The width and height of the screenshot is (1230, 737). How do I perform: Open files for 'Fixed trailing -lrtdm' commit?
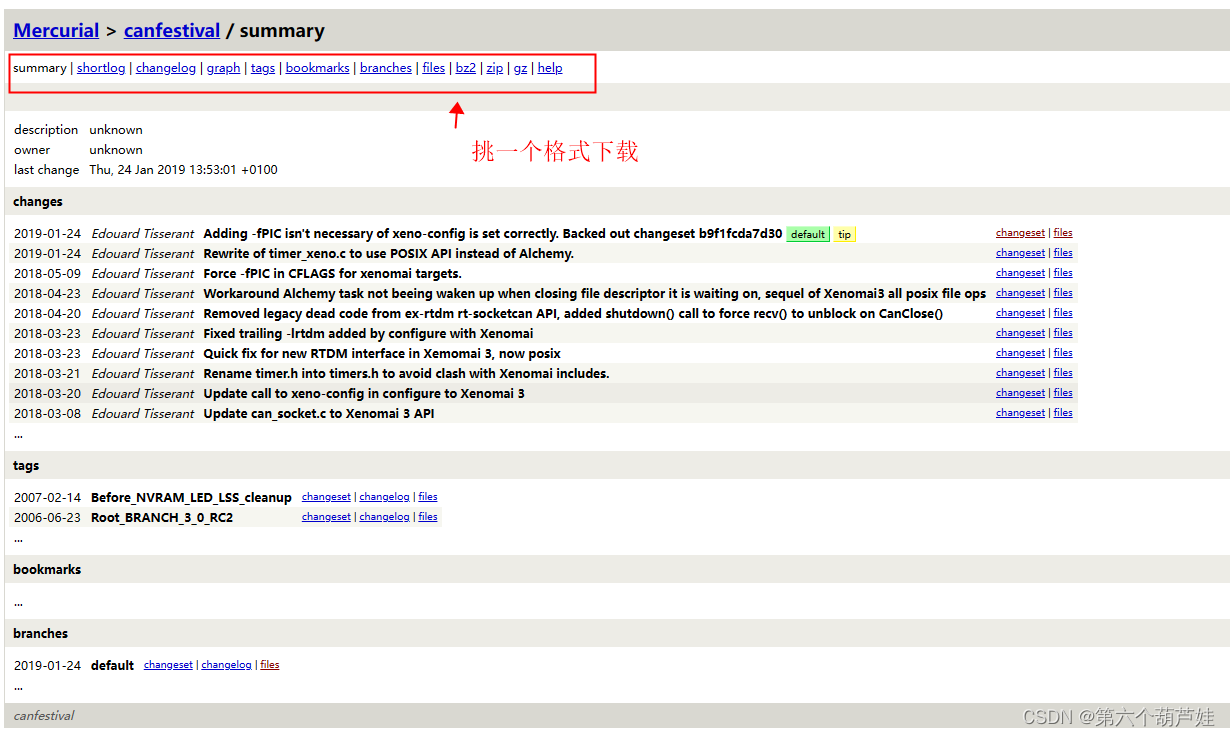1063,333
